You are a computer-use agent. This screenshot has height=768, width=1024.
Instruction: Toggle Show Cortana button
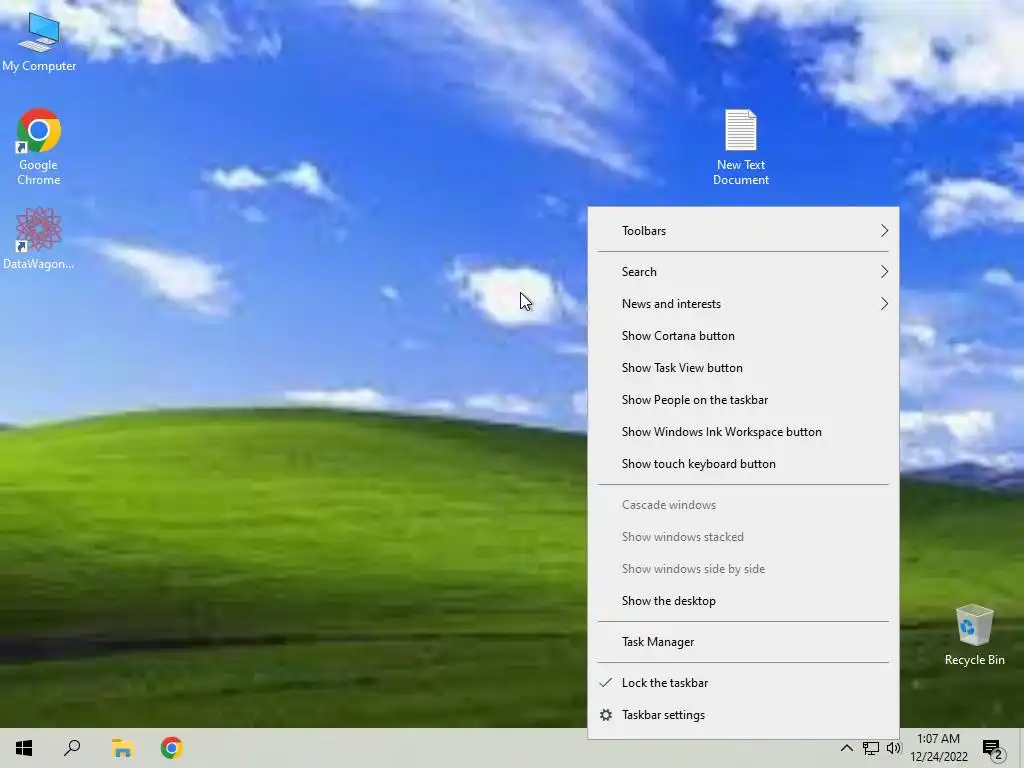click(x=743, y=336)
